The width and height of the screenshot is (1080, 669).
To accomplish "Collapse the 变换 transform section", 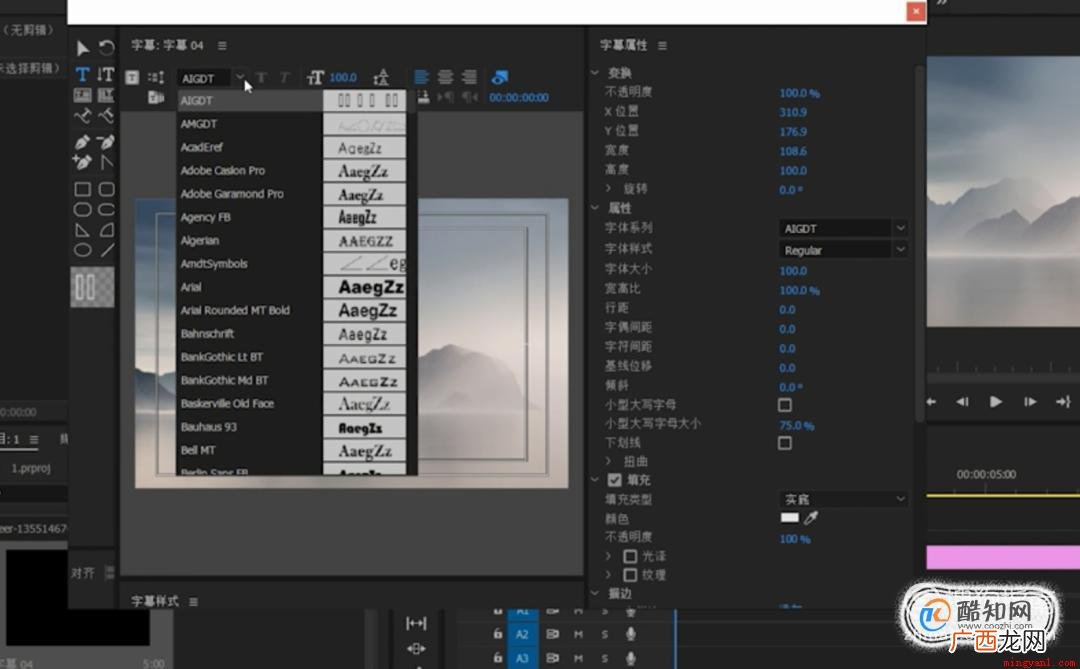I will tap(596, 72).
